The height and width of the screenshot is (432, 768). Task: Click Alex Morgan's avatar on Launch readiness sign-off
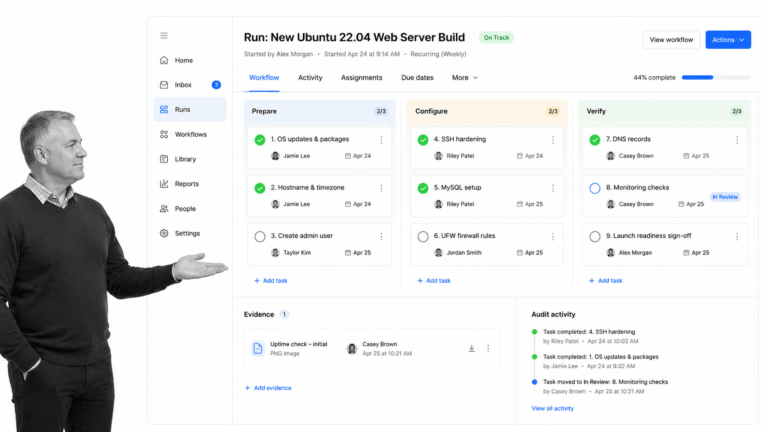[x=610, y=253]
